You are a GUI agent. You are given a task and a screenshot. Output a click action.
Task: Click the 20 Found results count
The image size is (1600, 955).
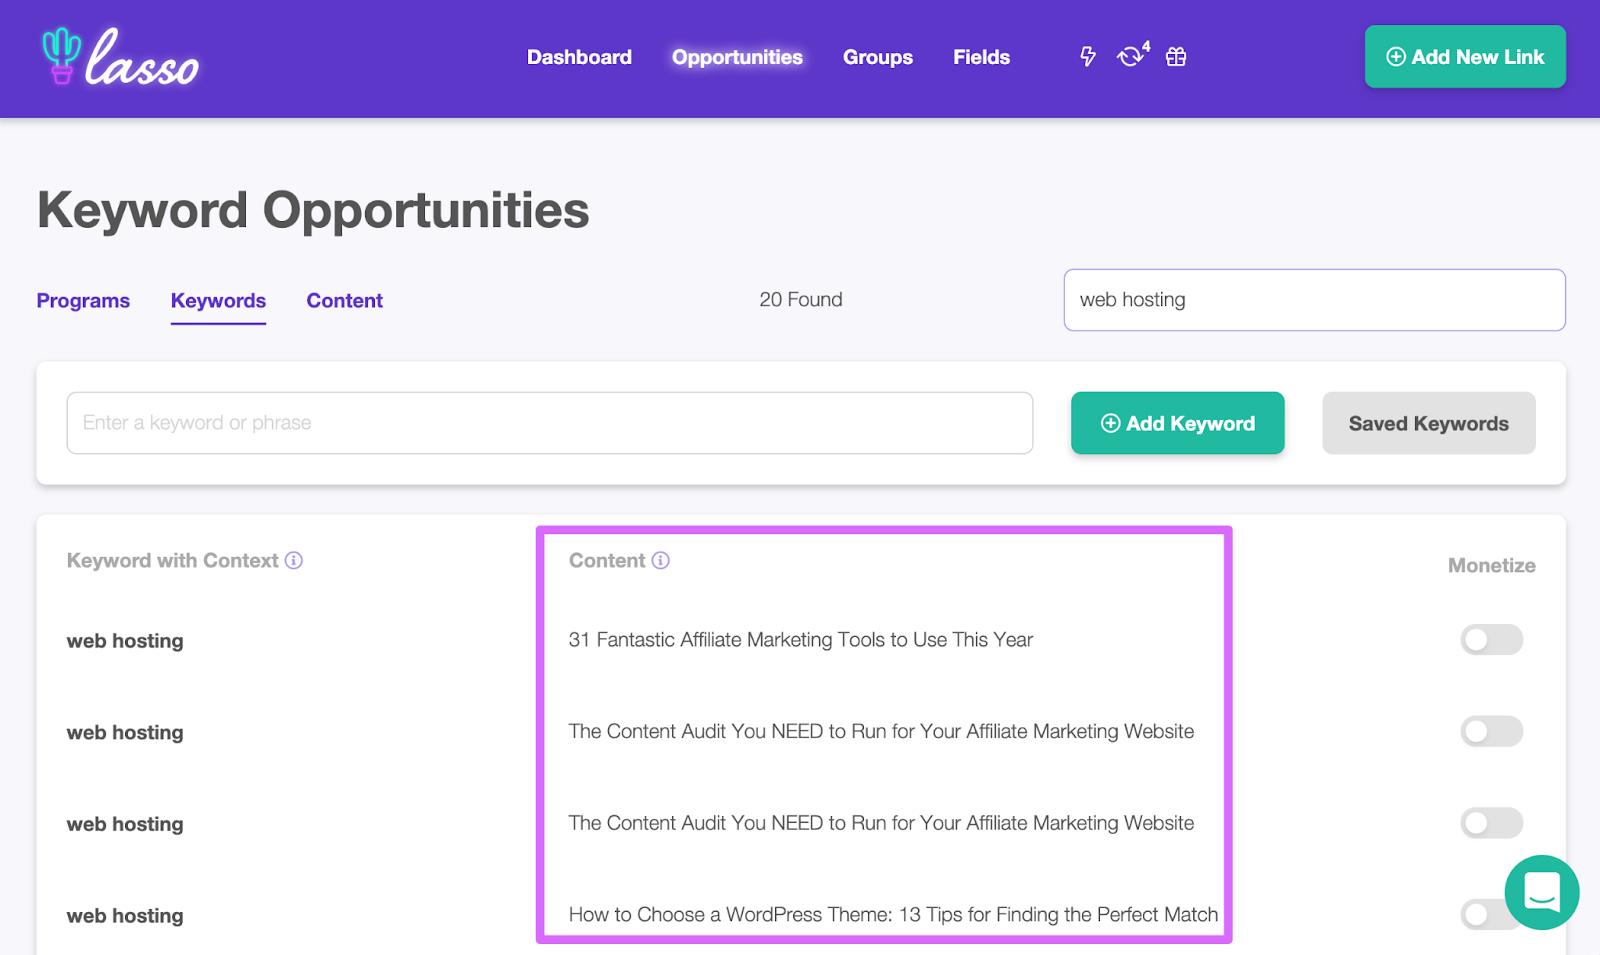point(800,300)
